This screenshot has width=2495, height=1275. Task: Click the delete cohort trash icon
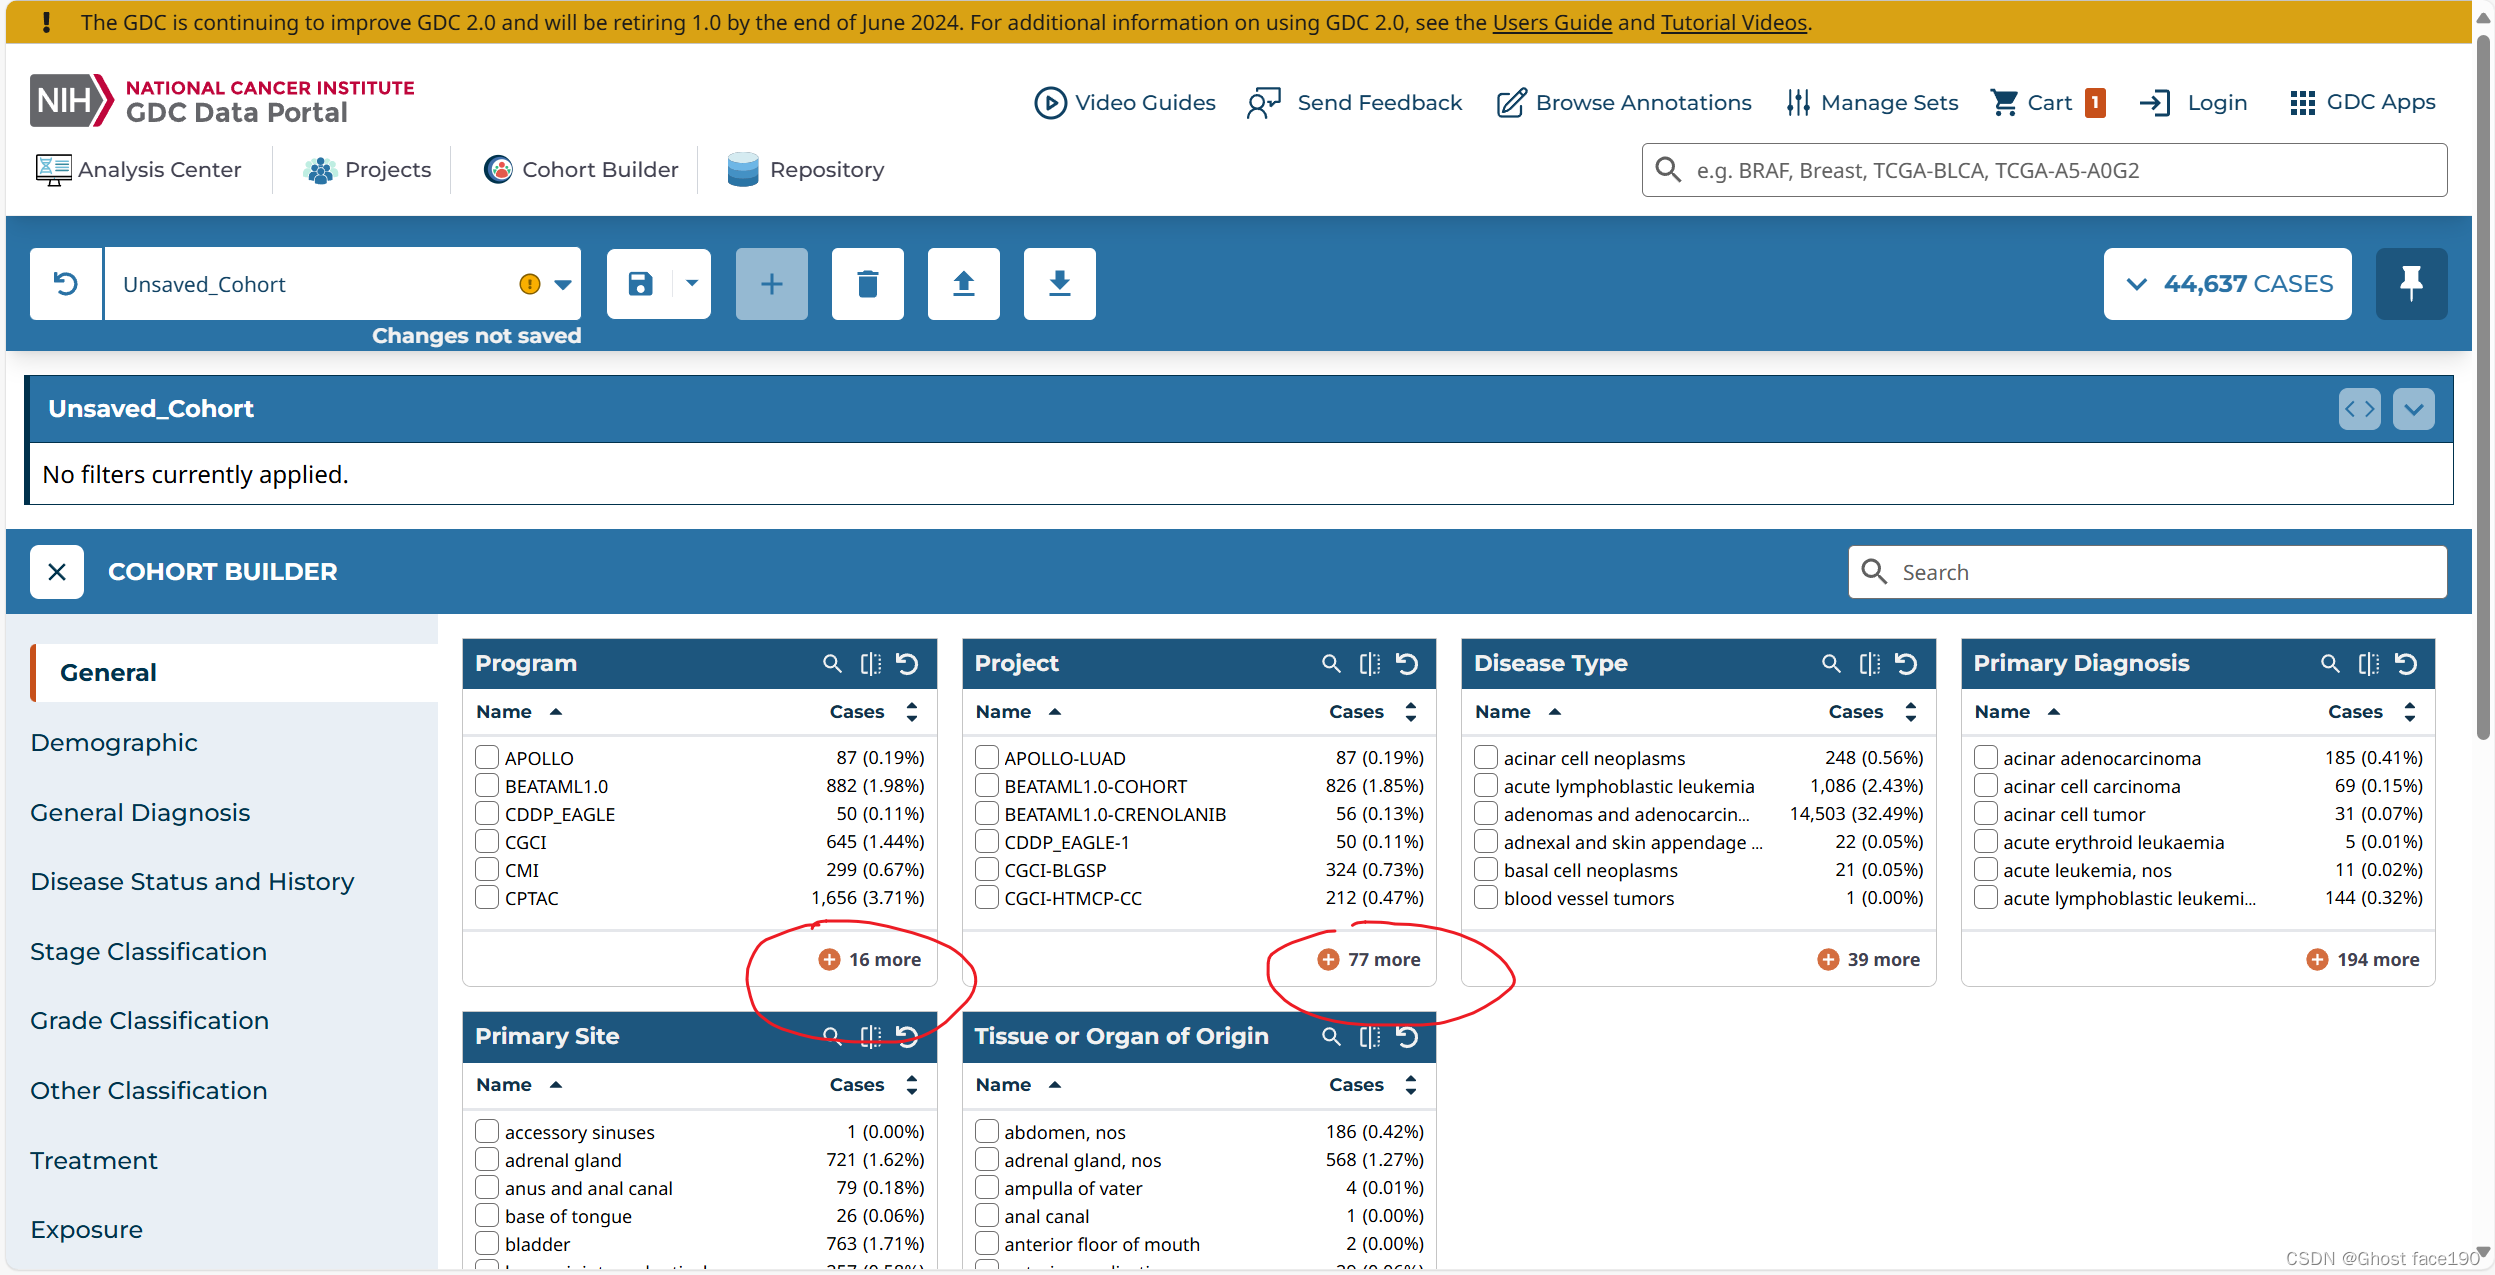[x=867, y=284]
